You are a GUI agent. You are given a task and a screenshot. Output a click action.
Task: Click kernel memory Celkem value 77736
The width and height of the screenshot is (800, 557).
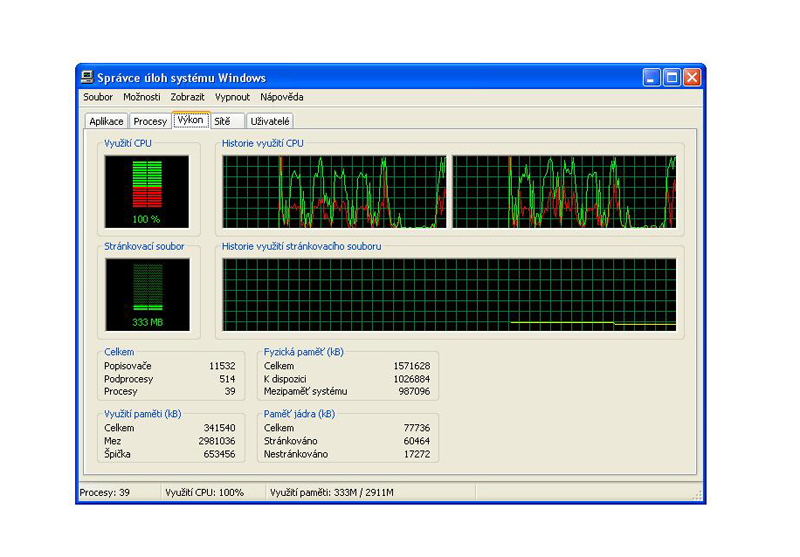(417, 428)
